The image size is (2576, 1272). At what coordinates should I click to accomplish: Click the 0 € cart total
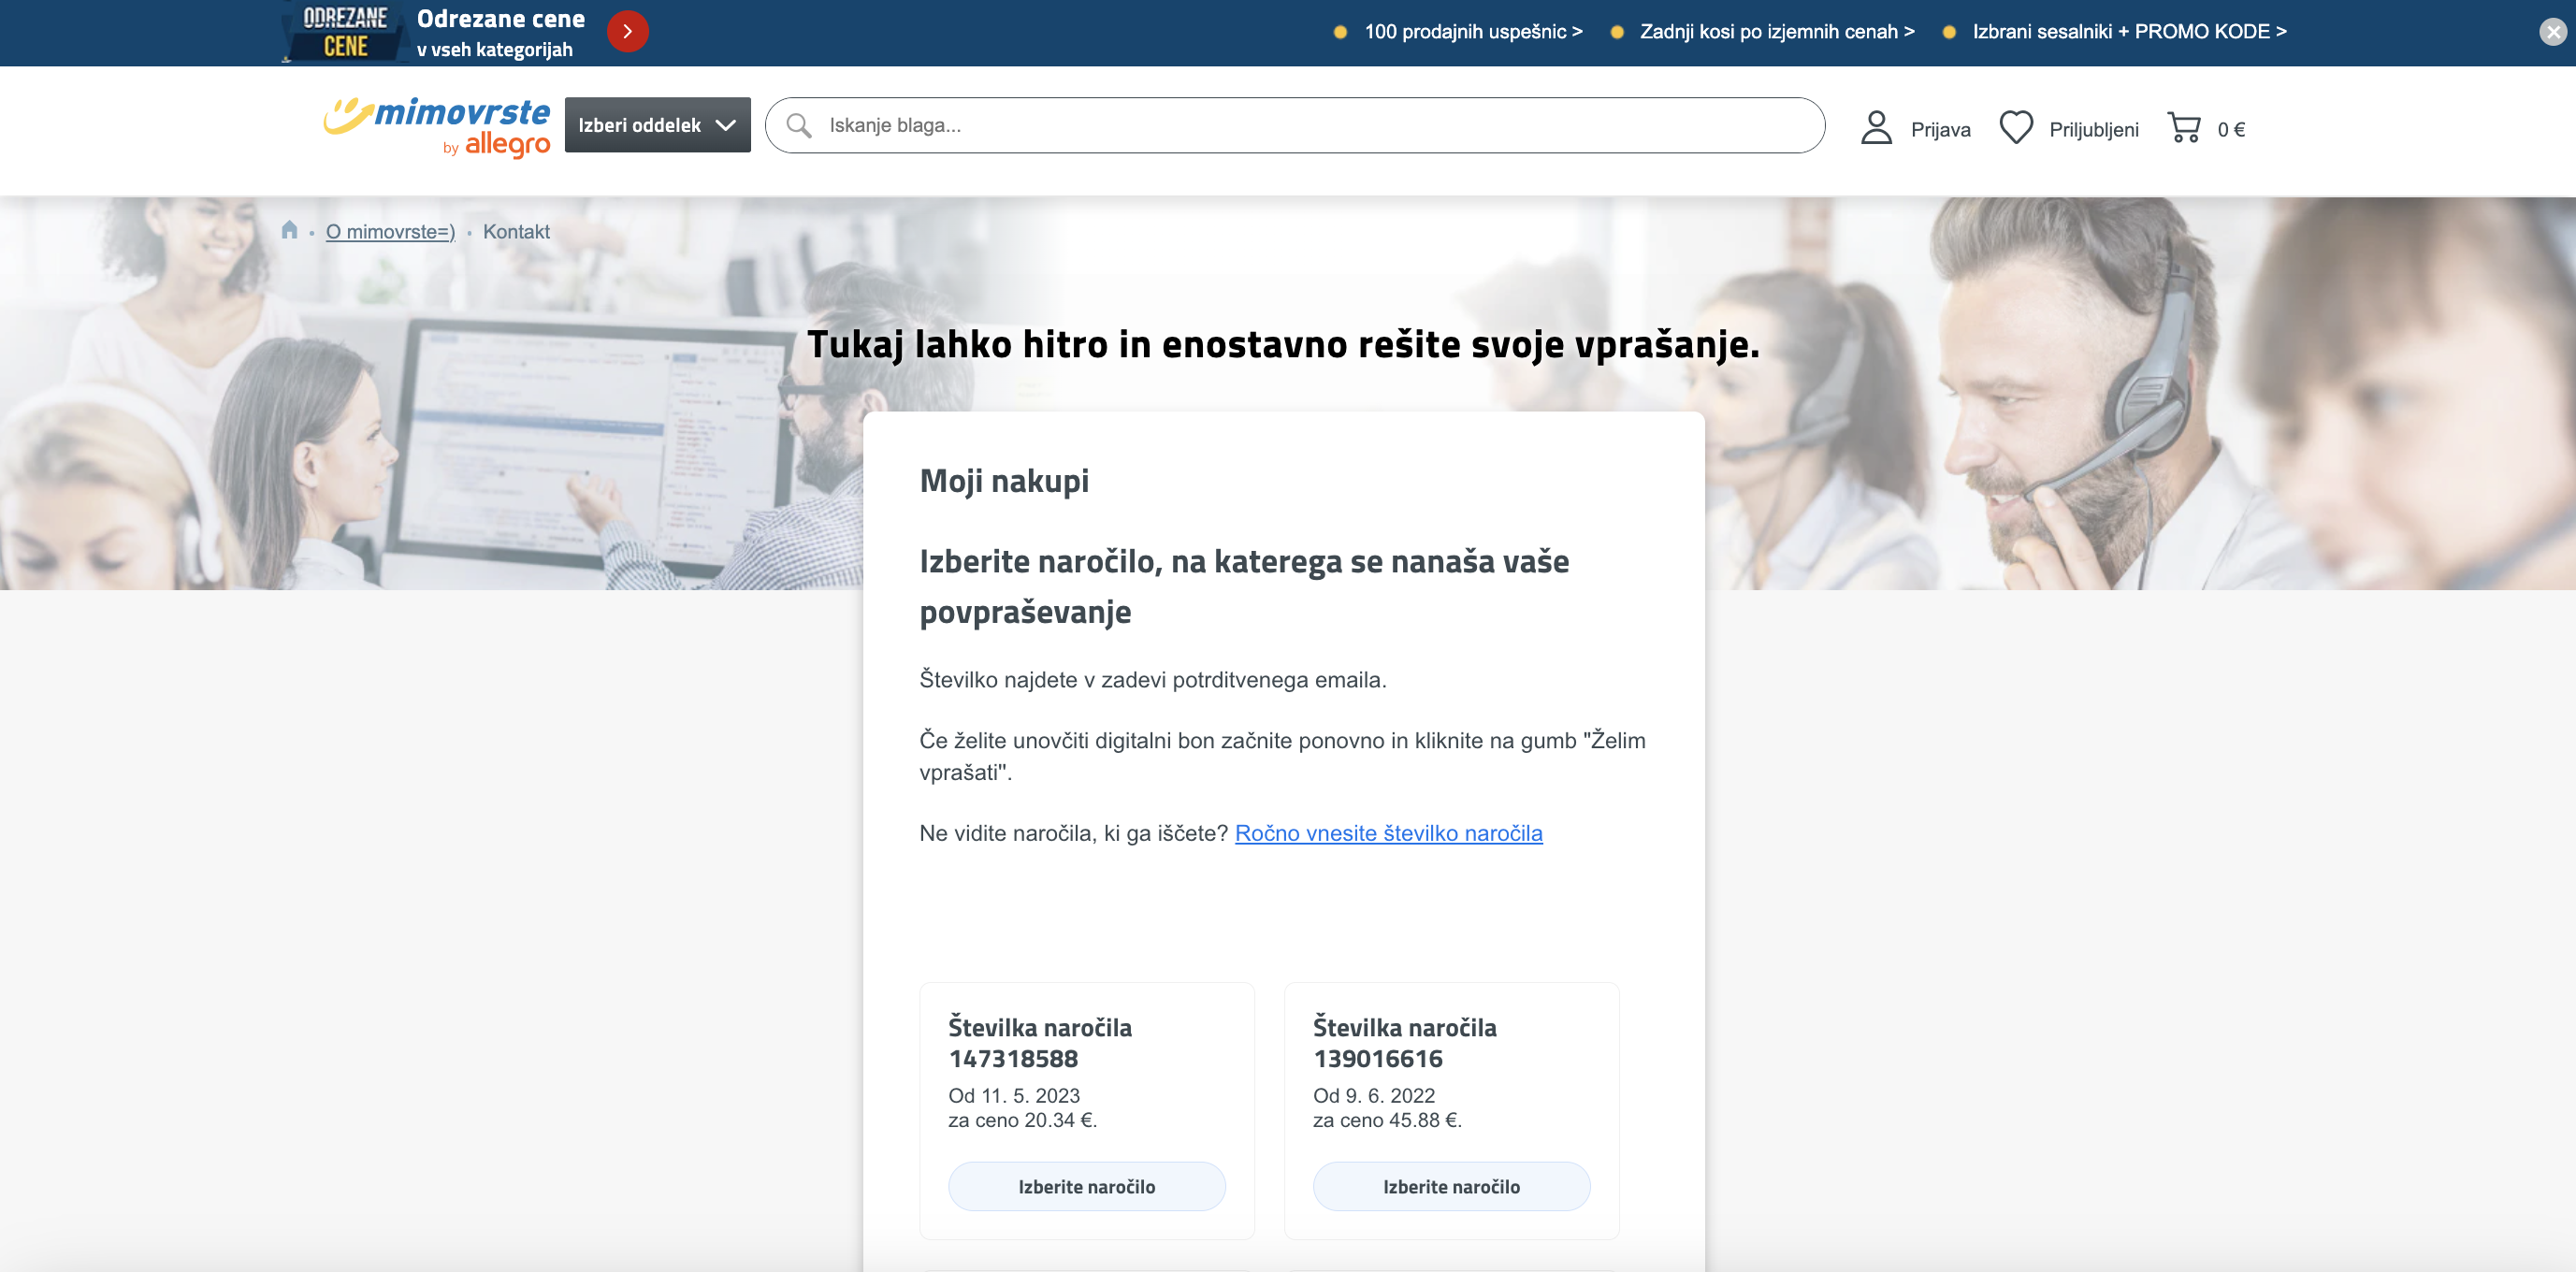(2231, 130)
